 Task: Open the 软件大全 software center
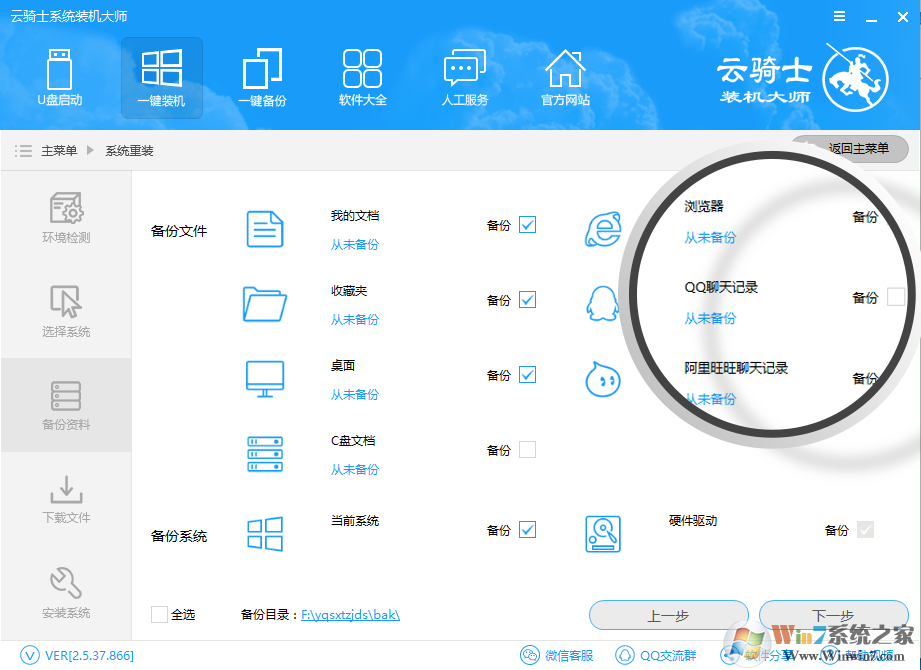(x=362, y=78)
